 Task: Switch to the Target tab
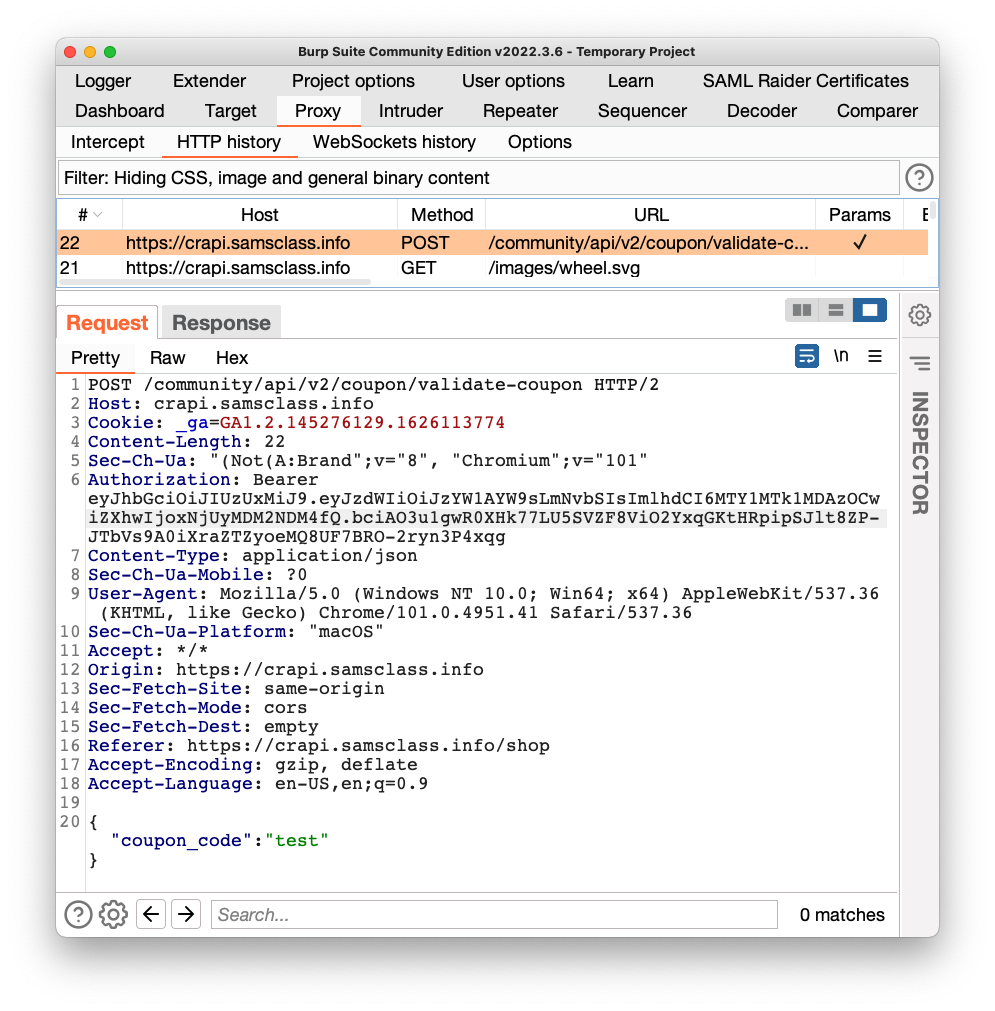pos(230,111)
